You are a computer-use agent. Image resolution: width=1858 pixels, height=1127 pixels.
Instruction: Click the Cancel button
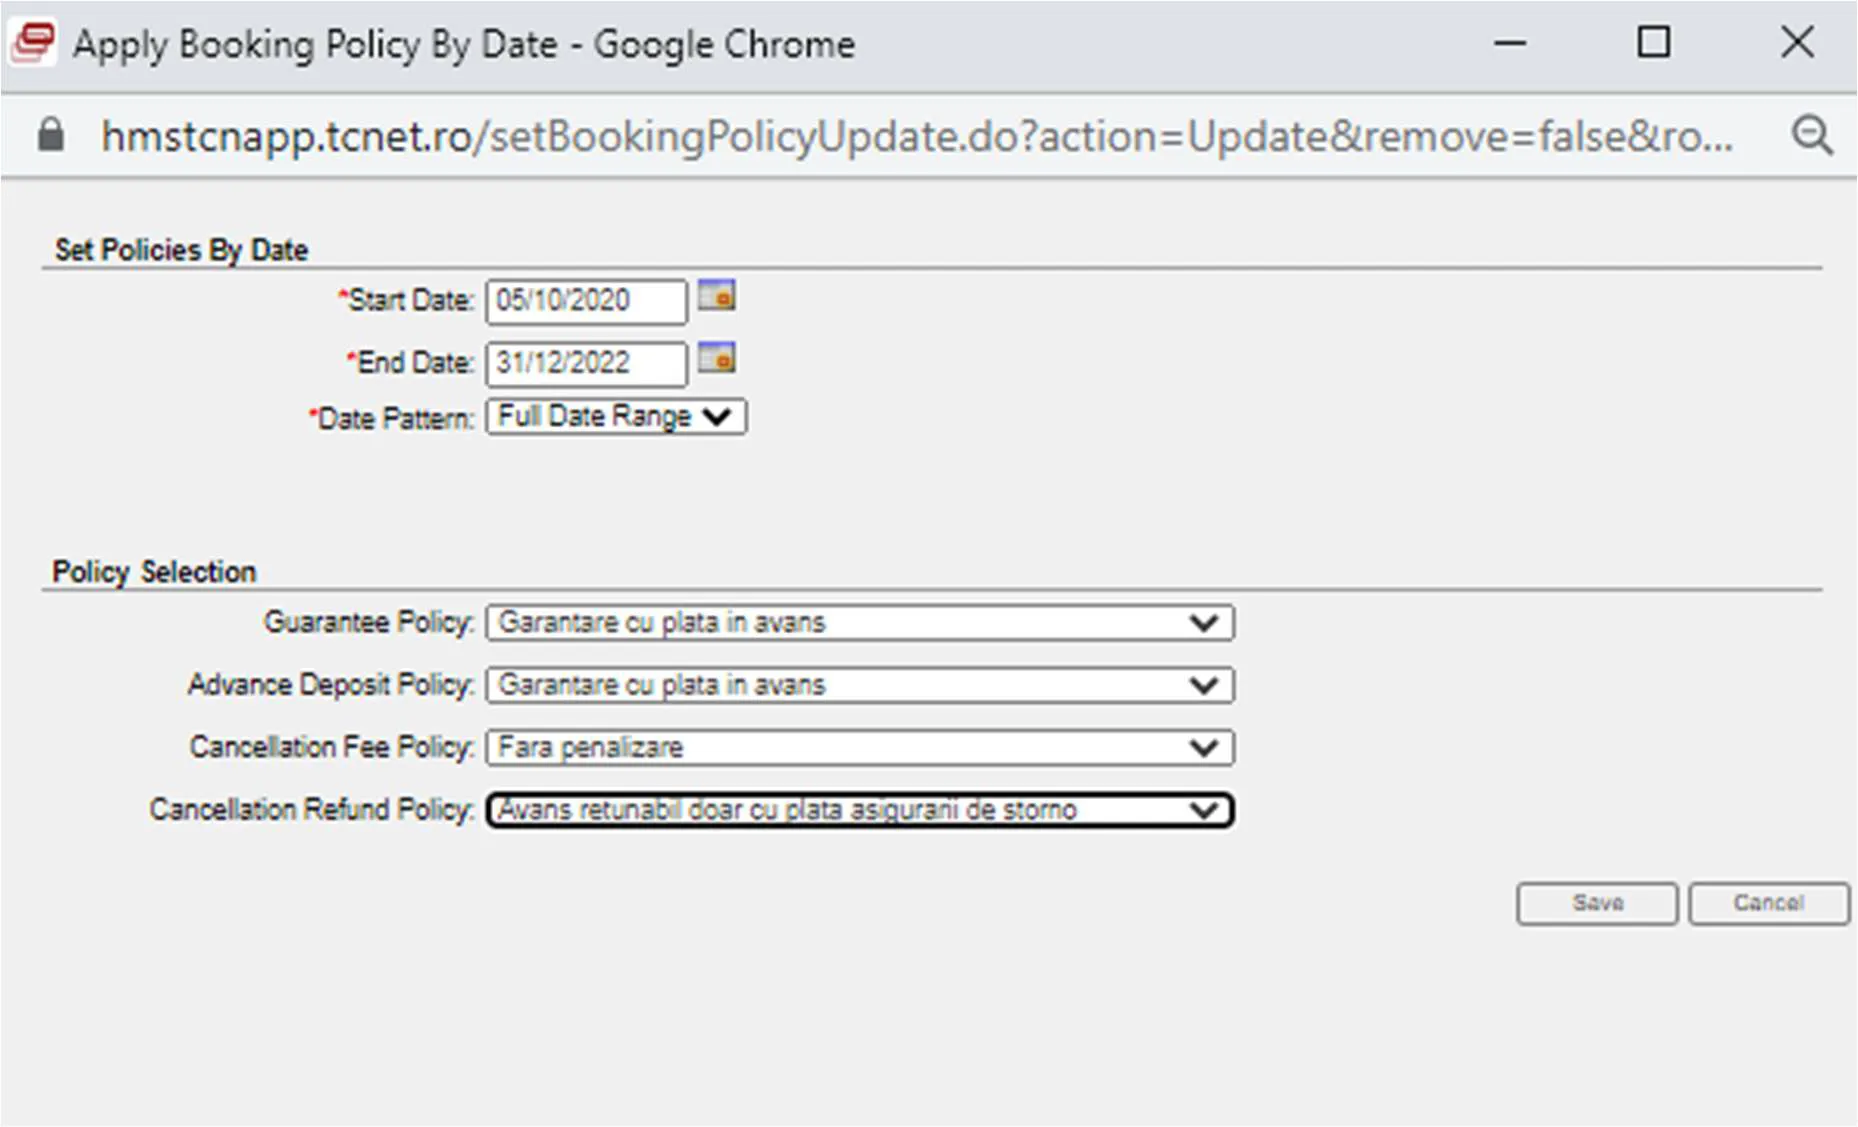[x=1769, y=903]
